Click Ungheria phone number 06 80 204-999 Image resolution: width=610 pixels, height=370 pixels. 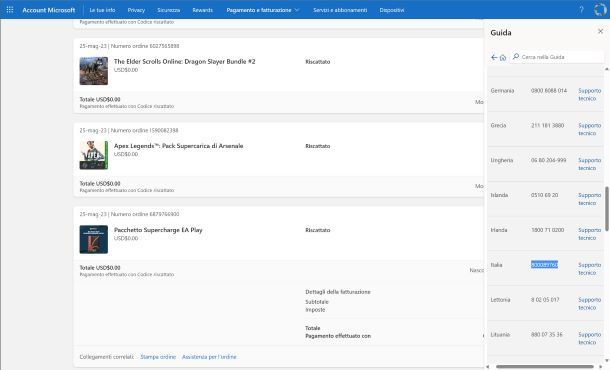[x=549, y=160]
